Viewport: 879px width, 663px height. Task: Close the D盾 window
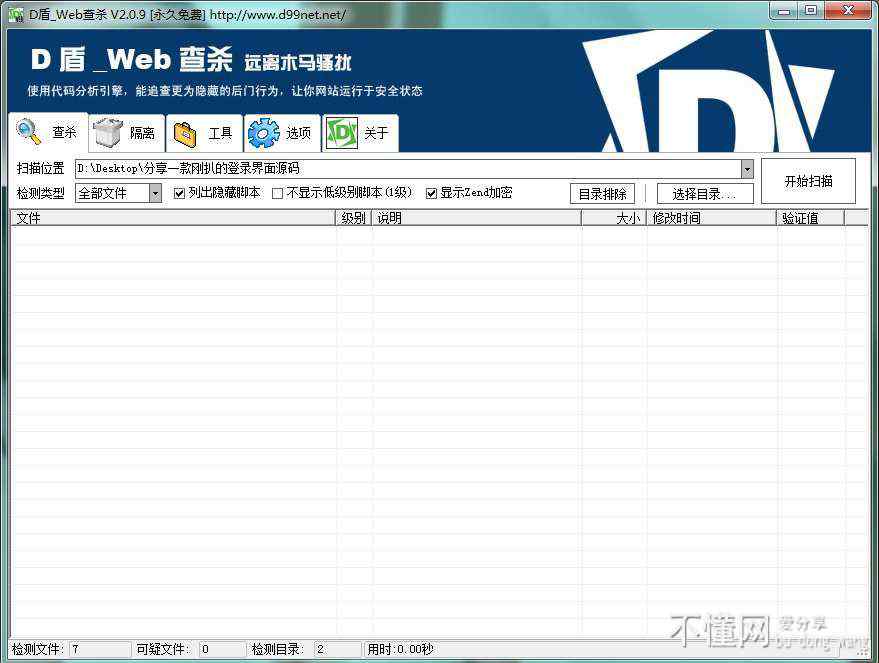(x=848, y=11)
